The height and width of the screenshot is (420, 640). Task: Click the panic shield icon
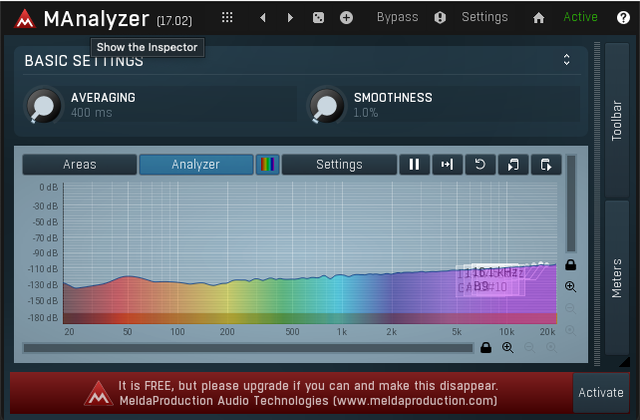tap(440, 18)
